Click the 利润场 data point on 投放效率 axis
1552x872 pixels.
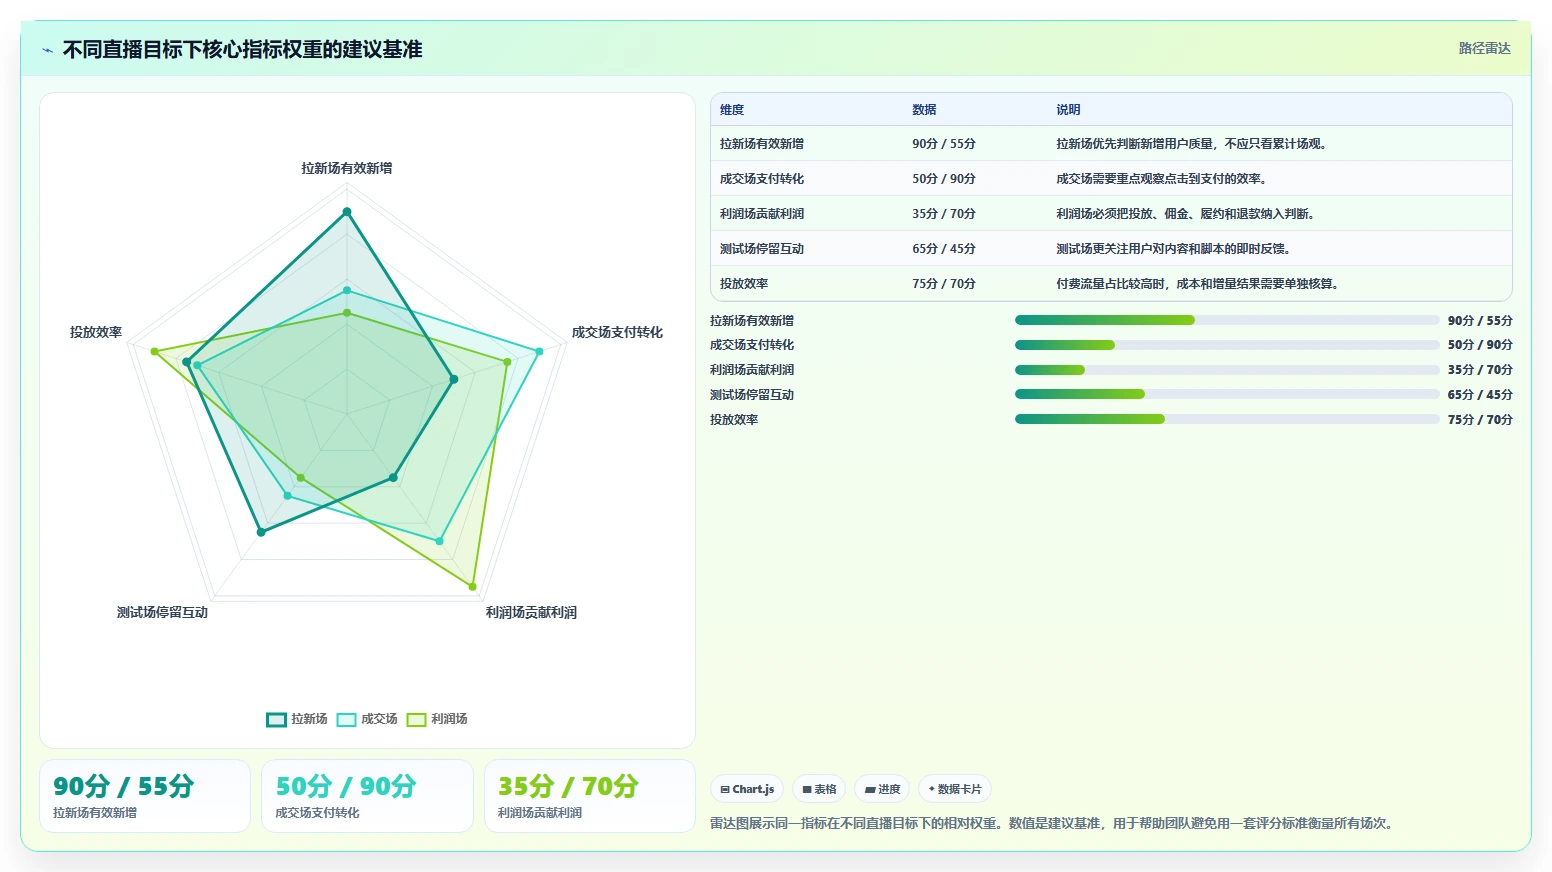tap(154, 351)
